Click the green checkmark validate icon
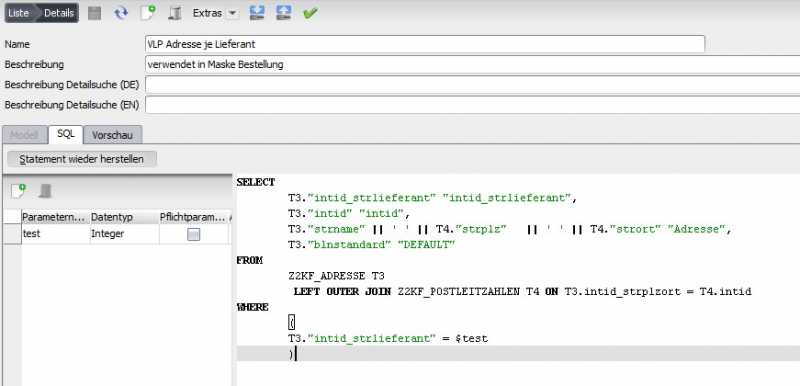 coord(310,13)
